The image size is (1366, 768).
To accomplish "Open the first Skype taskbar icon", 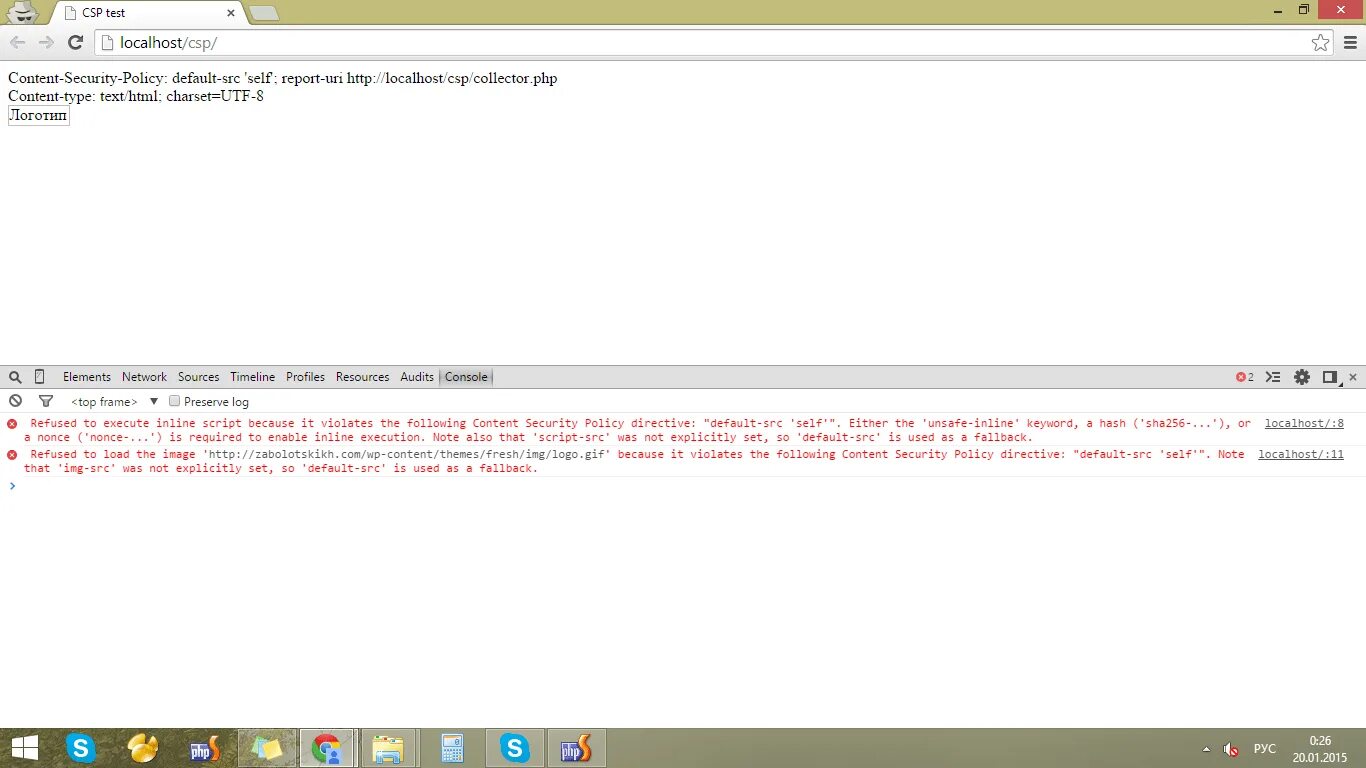I will [81, 748].
